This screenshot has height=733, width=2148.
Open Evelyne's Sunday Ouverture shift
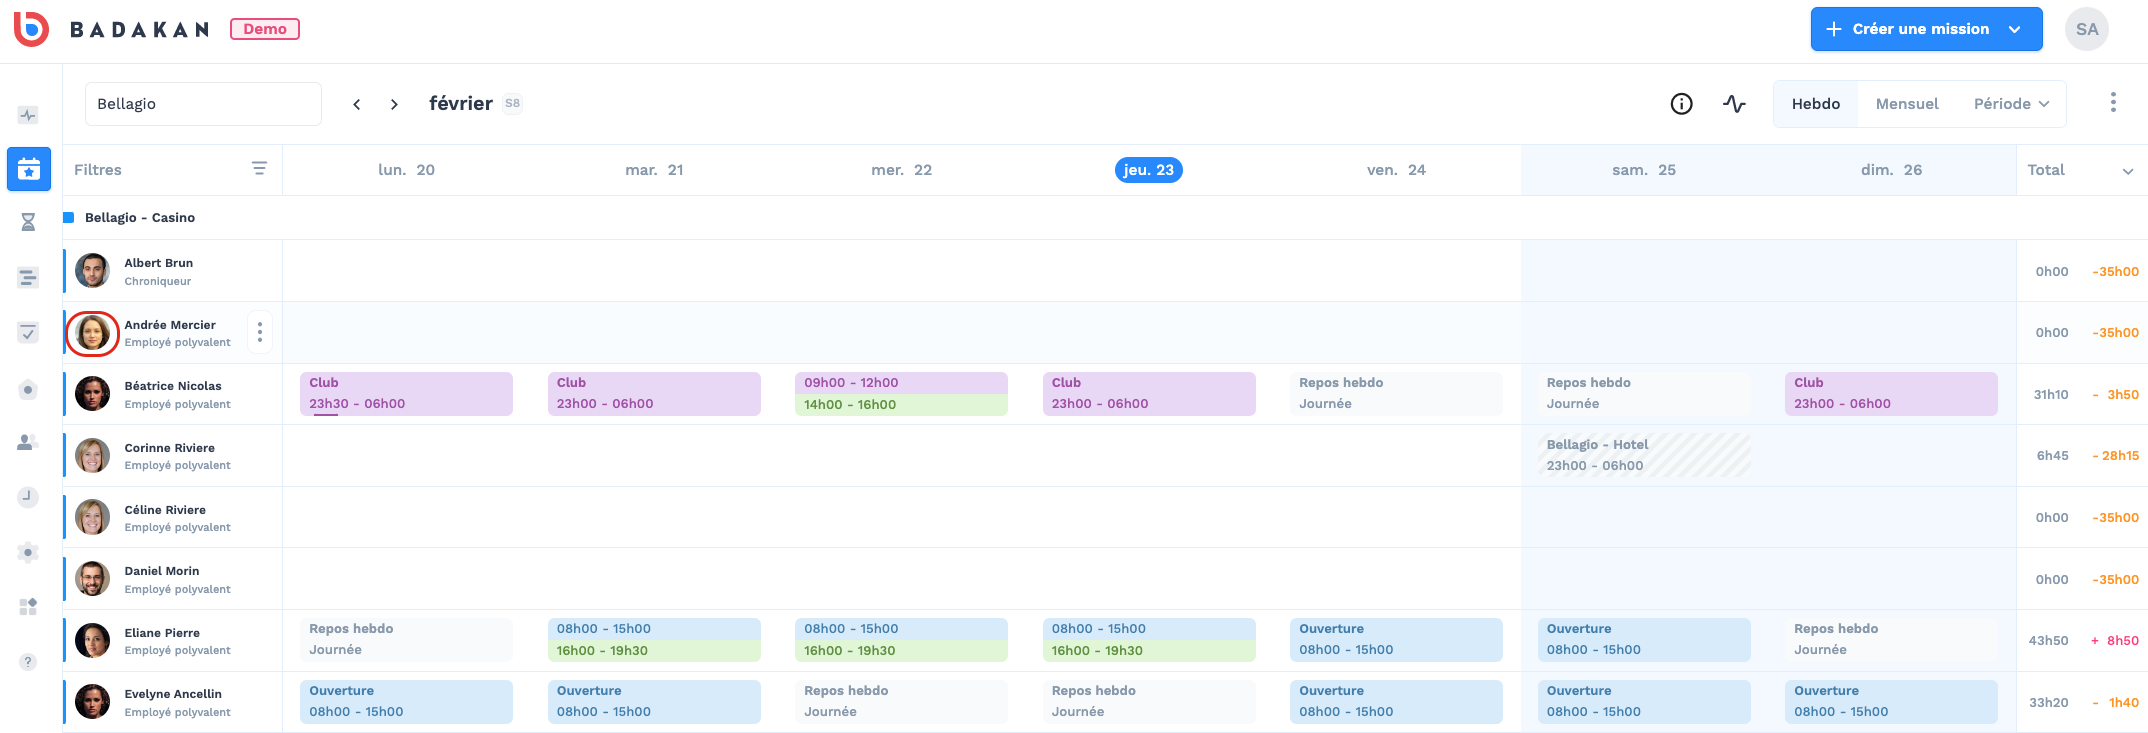coord(1891,702)
